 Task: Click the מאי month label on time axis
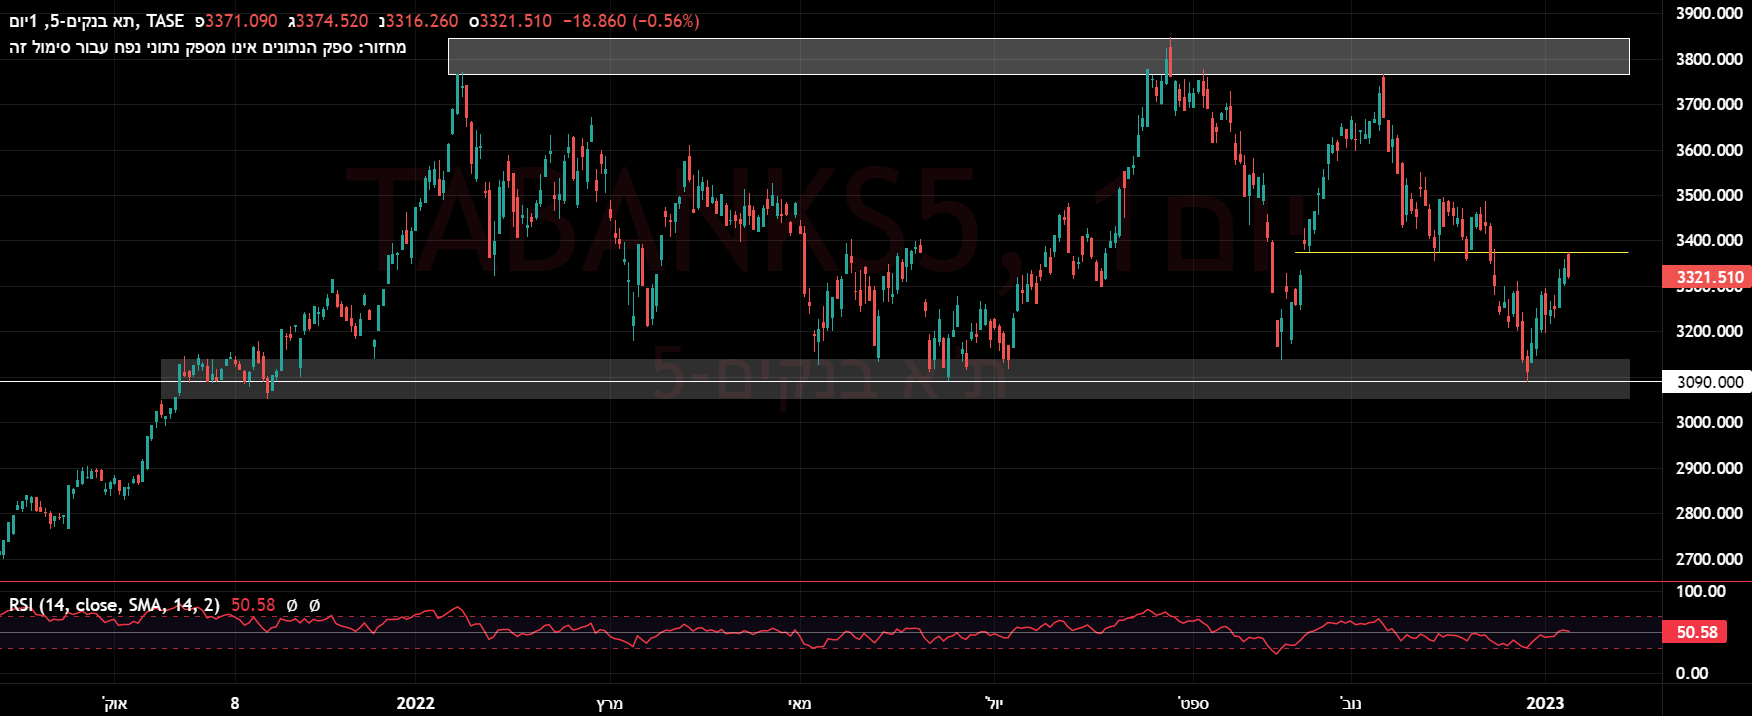click(x=799, y=703)
